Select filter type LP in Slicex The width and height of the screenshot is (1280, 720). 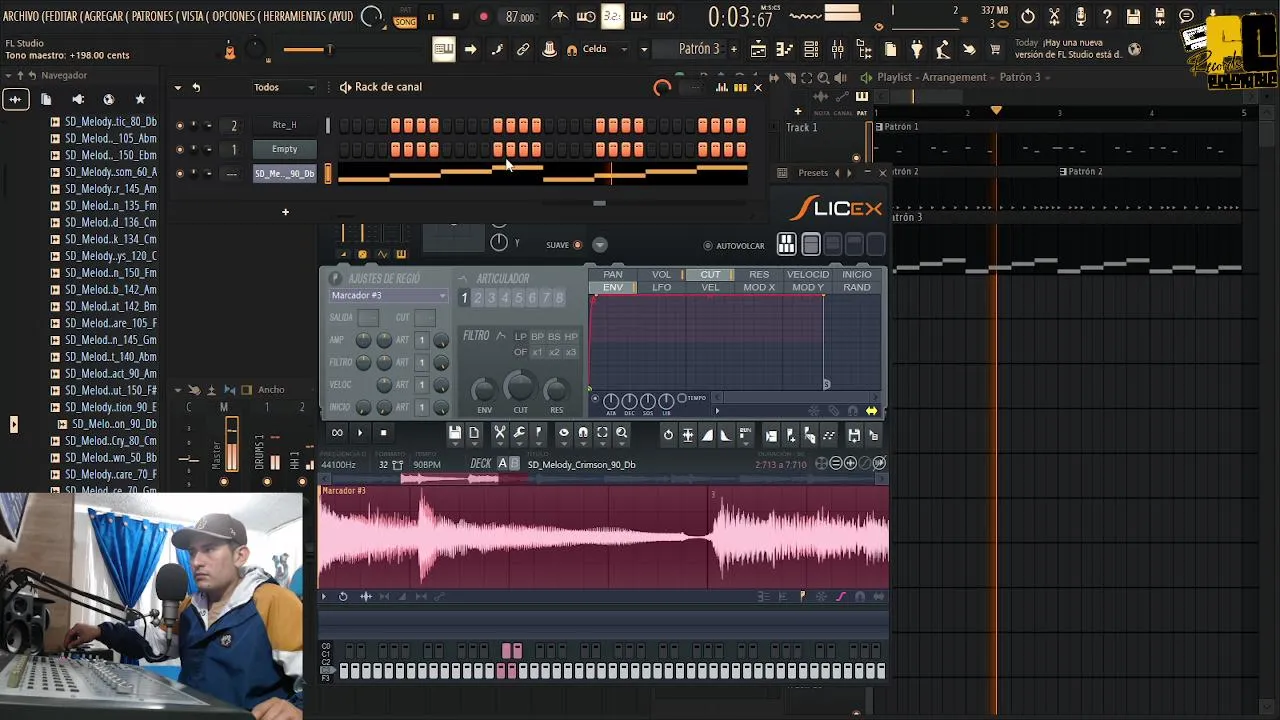click(x=520, y=337)
